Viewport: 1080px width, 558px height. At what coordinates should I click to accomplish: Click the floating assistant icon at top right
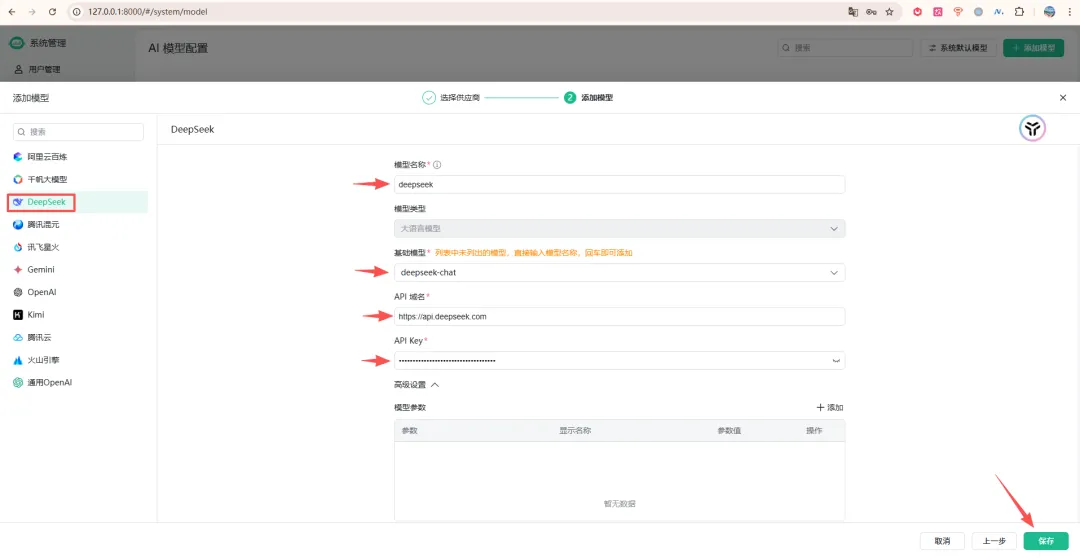coord(1032,128)
